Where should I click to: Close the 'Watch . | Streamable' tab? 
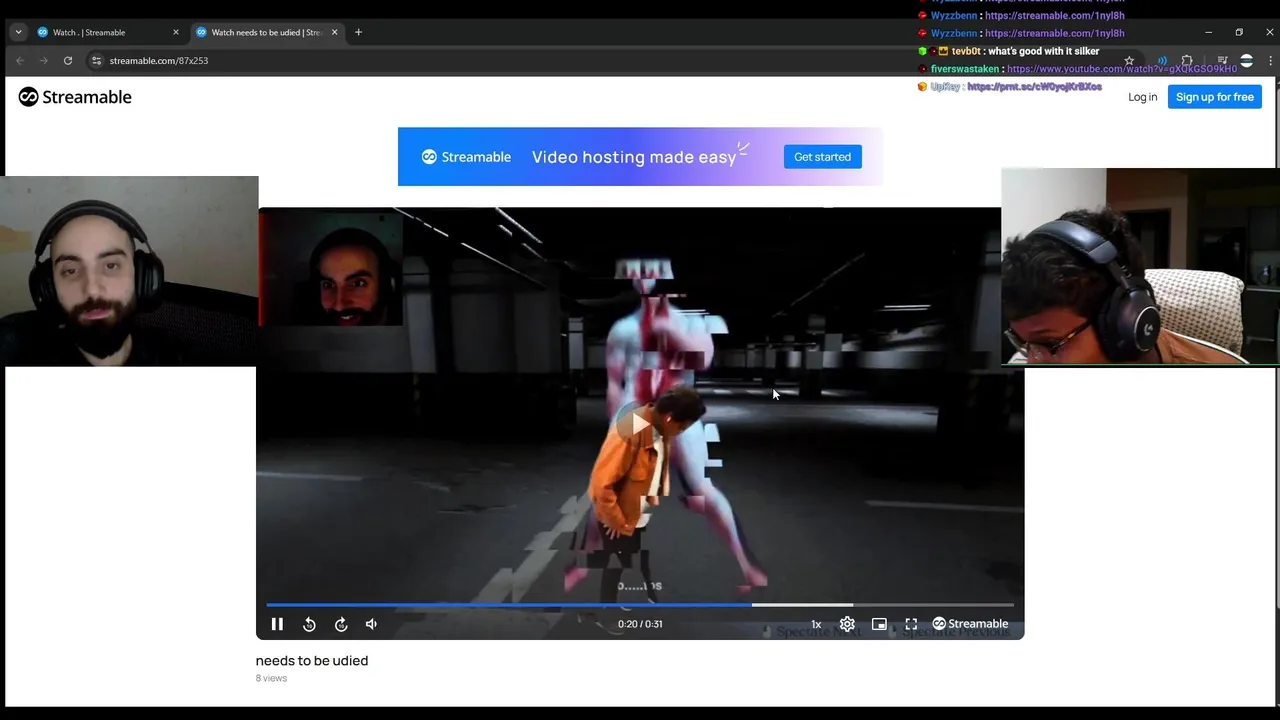coord(176,32)
